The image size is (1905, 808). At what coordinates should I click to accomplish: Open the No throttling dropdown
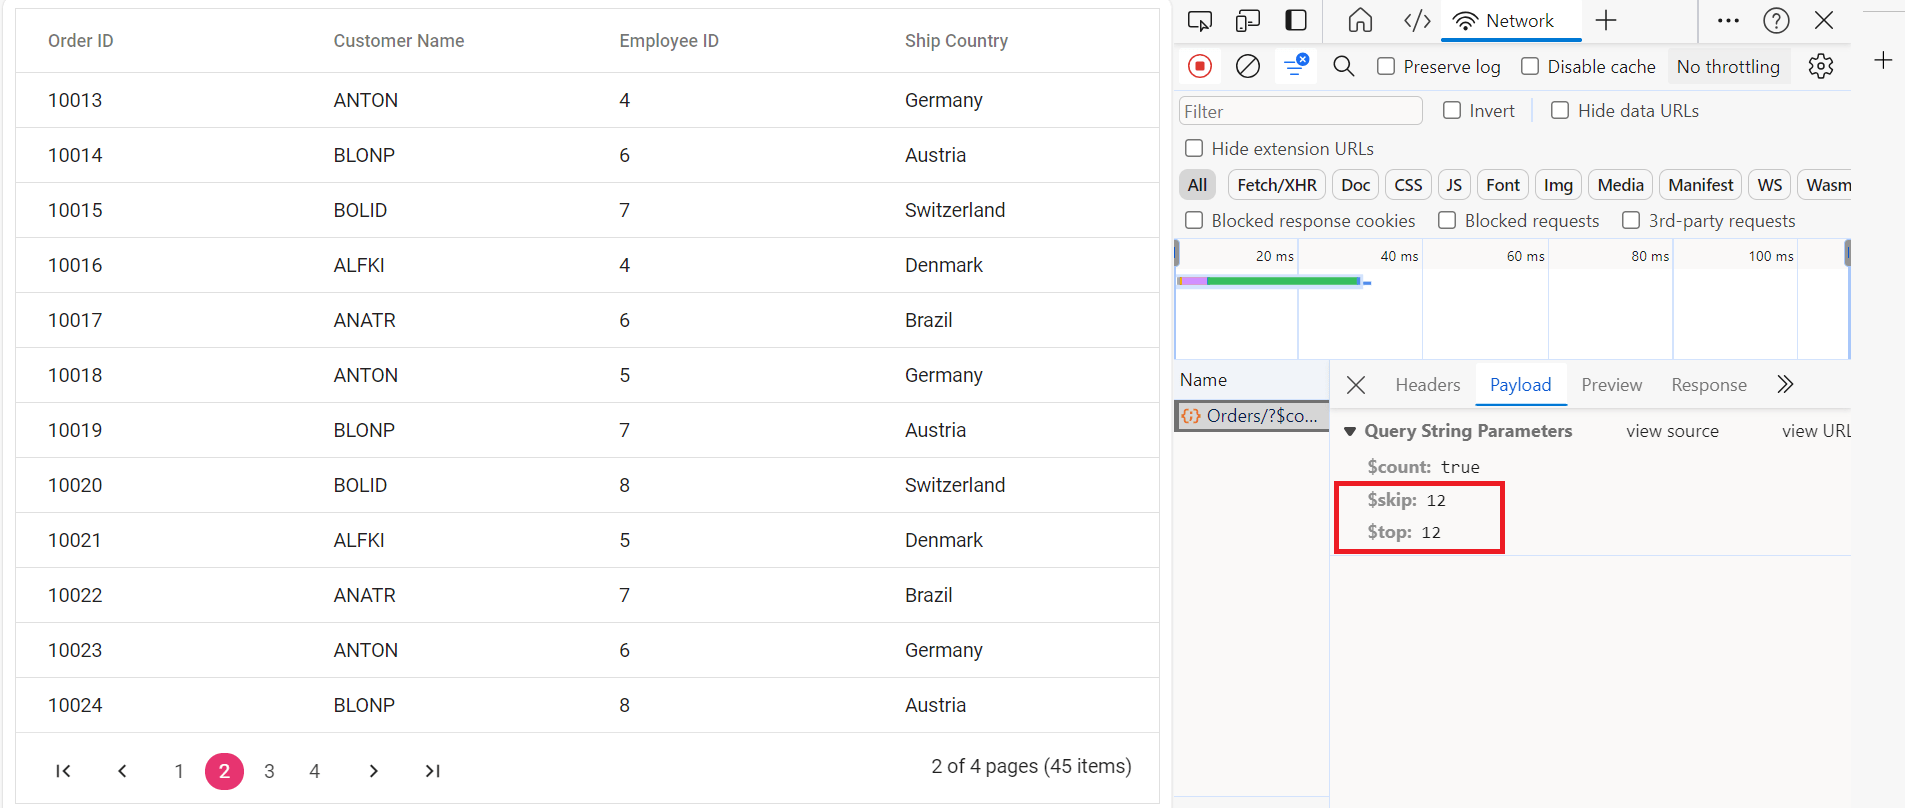(1727, 67)
